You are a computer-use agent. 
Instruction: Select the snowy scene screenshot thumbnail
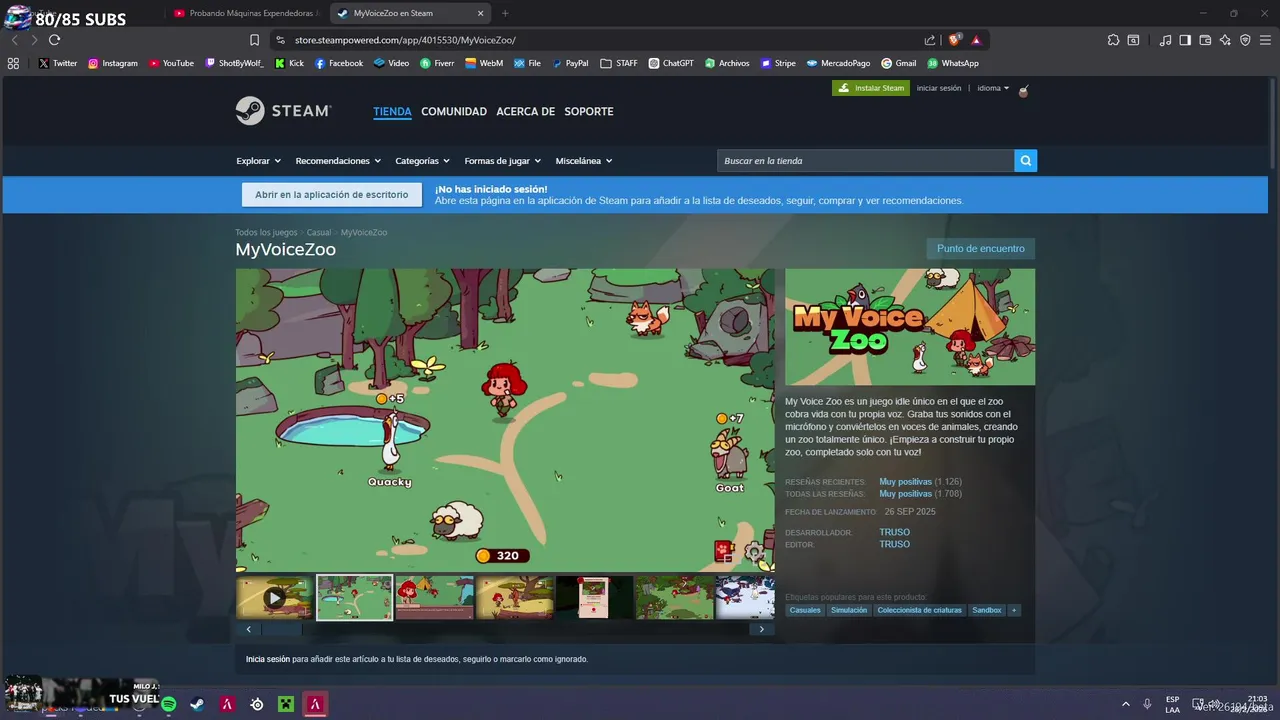745,597
